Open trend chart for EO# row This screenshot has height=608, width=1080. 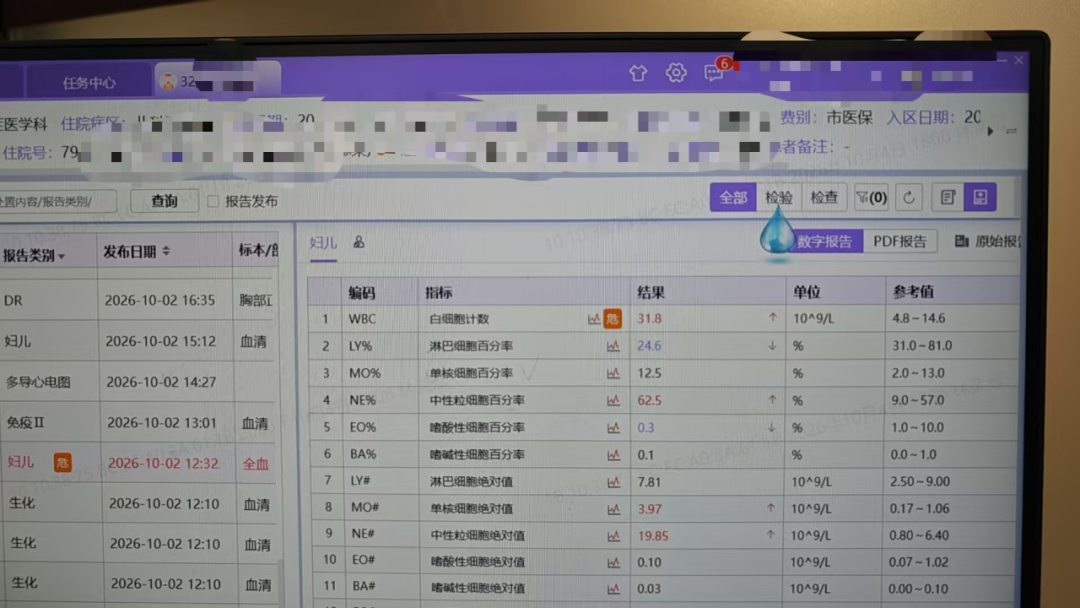point(613,563)
